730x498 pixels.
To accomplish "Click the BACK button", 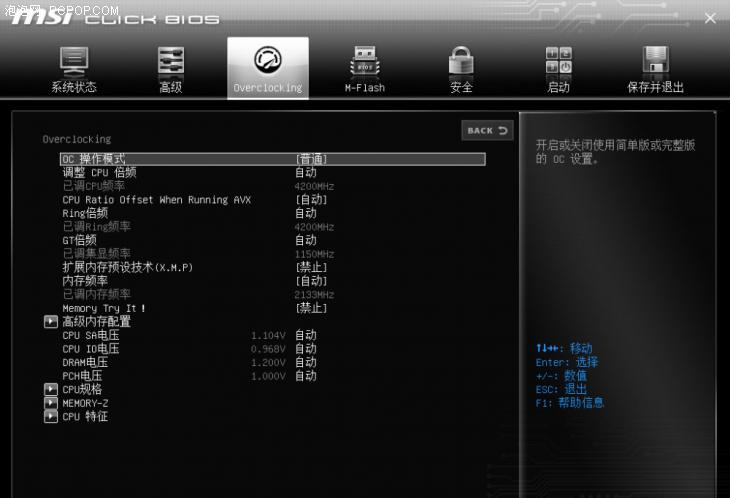I will (x=487, y=131).
